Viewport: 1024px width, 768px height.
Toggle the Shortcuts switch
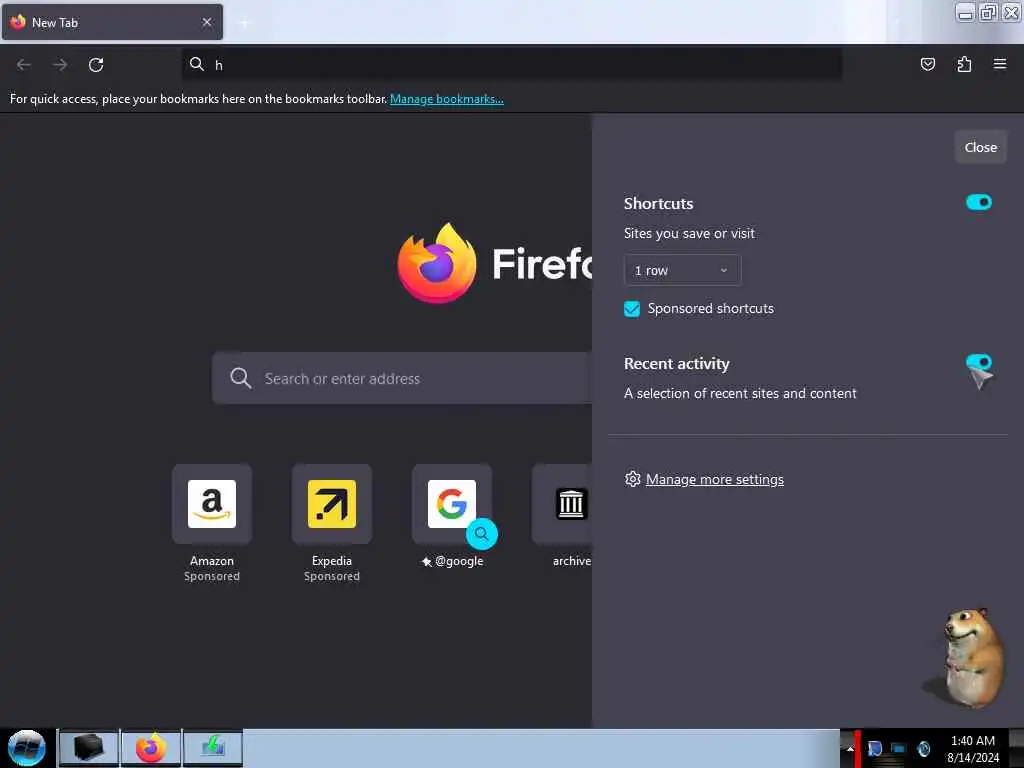[x=978, y=202]
